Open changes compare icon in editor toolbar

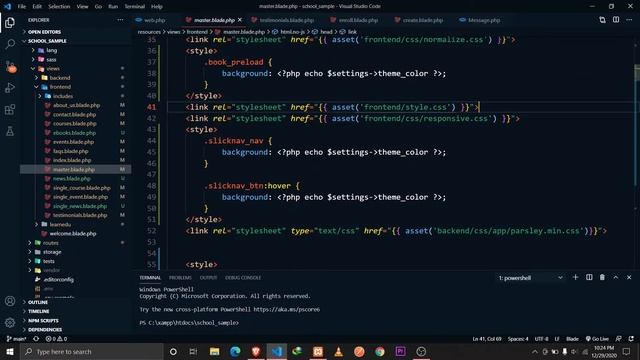[602, 20]
